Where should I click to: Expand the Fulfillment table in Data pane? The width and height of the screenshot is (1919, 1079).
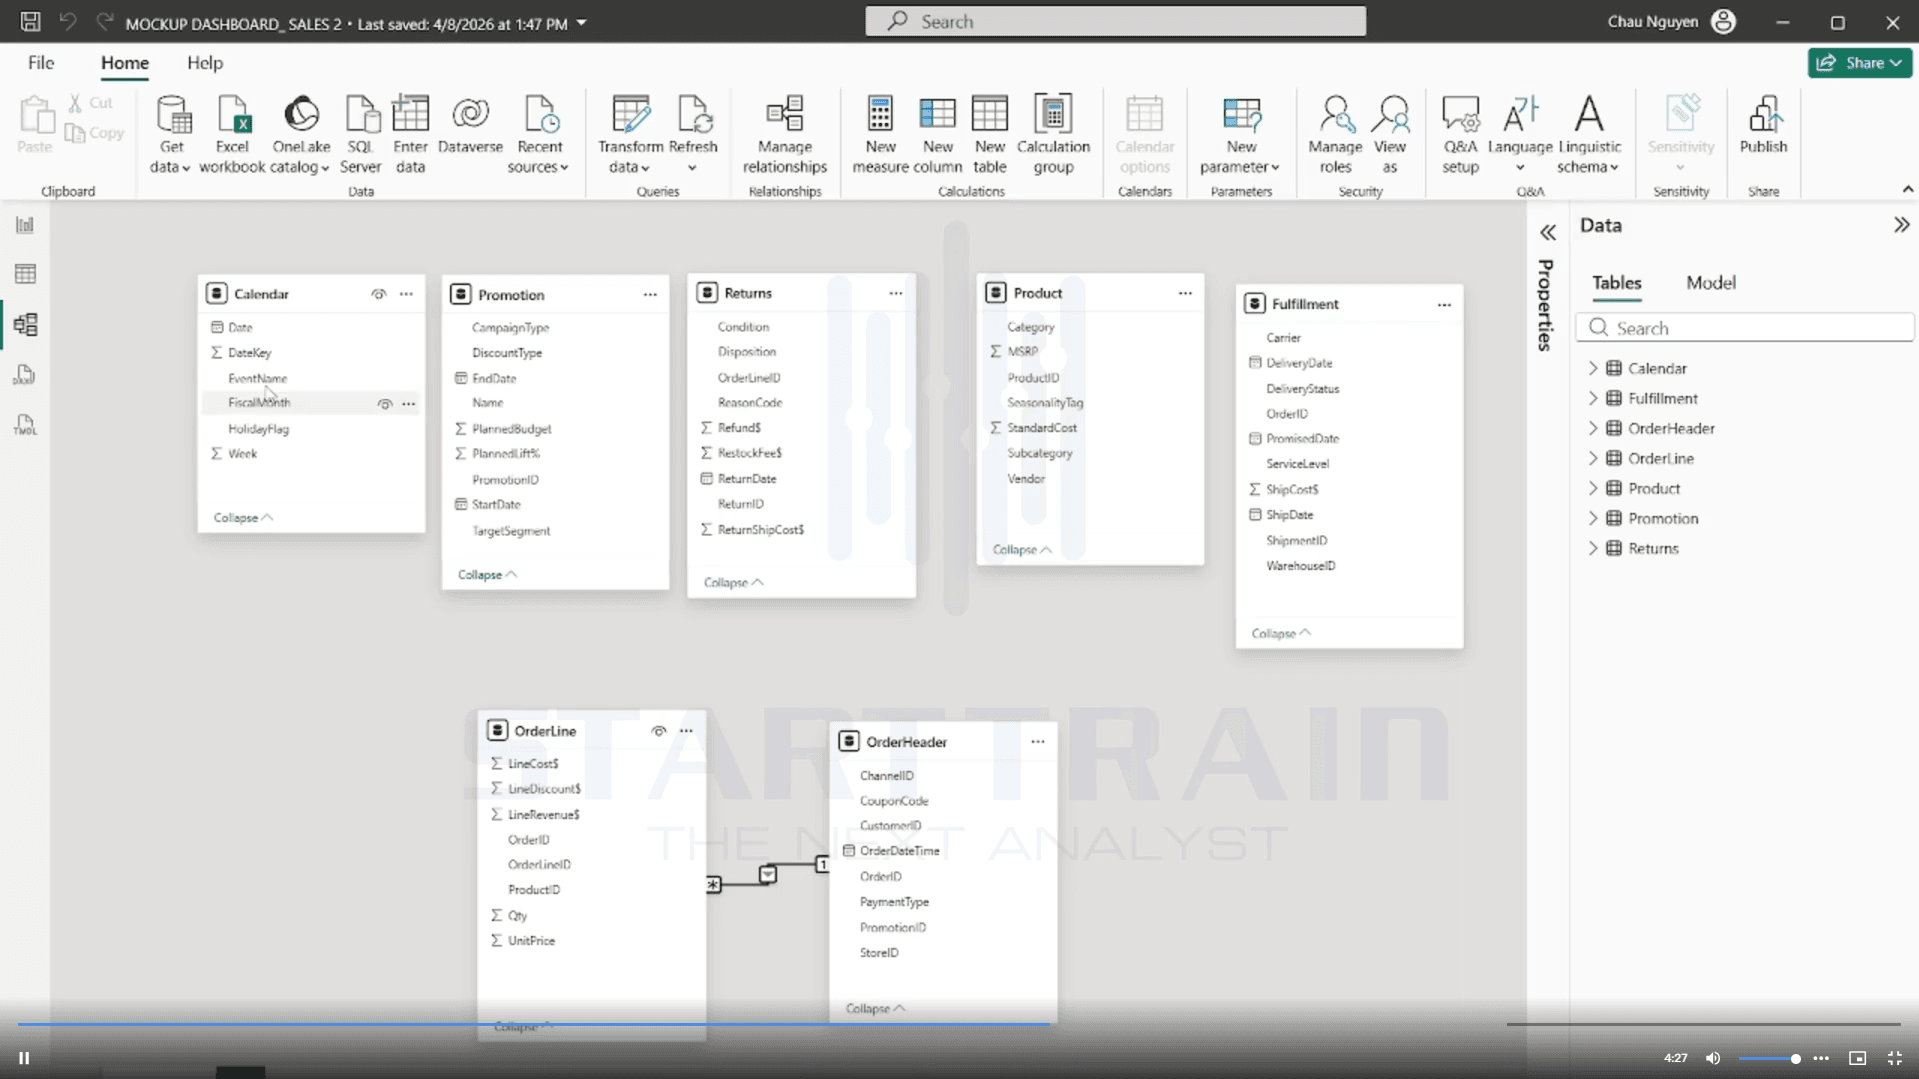1593,399
